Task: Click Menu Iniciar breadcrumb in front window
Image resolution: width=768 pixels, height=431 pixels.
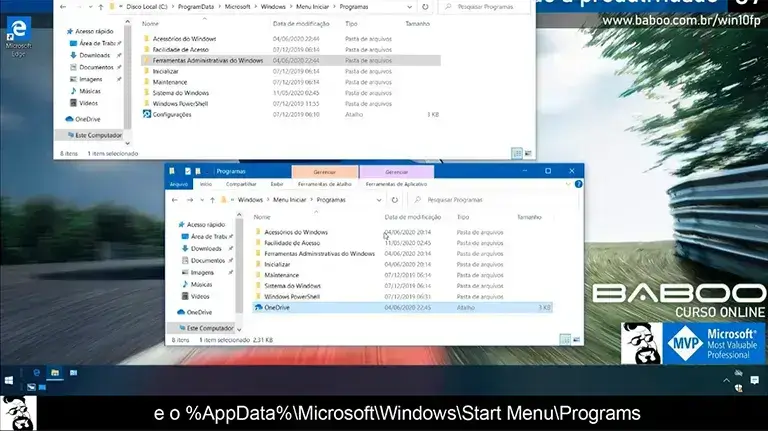Action: click(x=289, y=200)
